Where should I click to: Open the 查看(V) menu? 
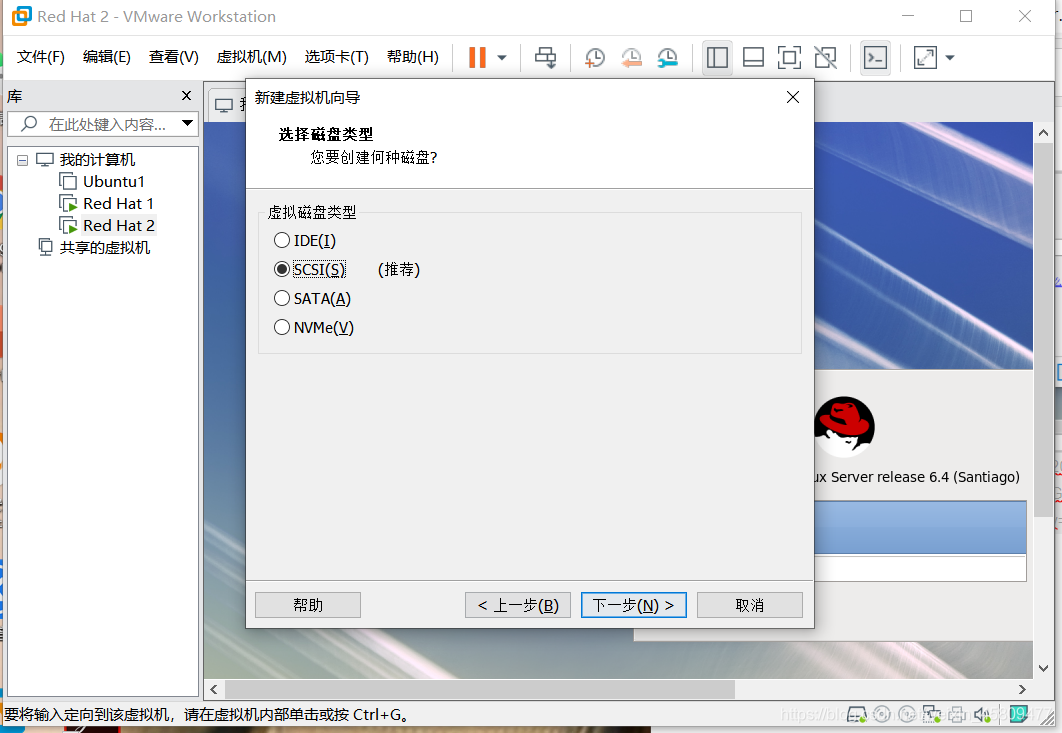tap(173, 57)
